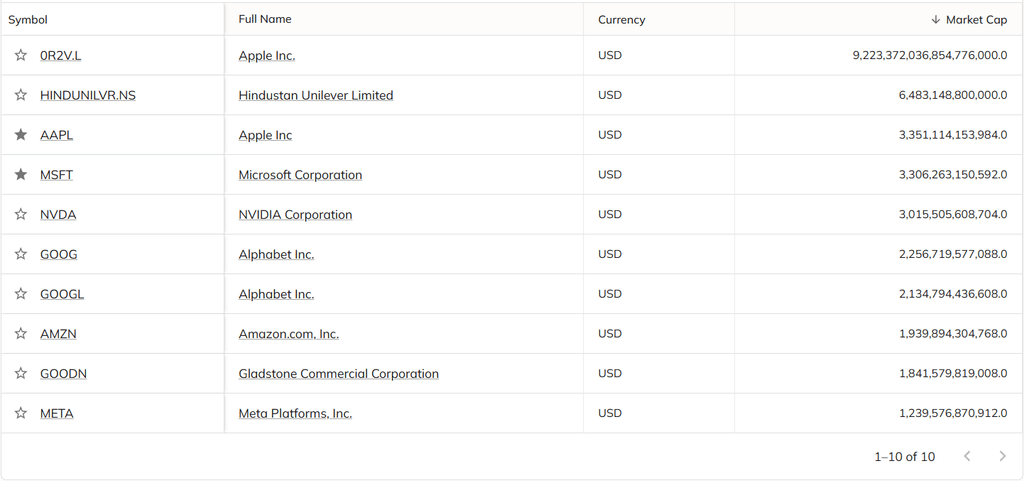Screen dimensions: 1024x481
Task: Go to next page arrow
Action: coord(1002,456)
